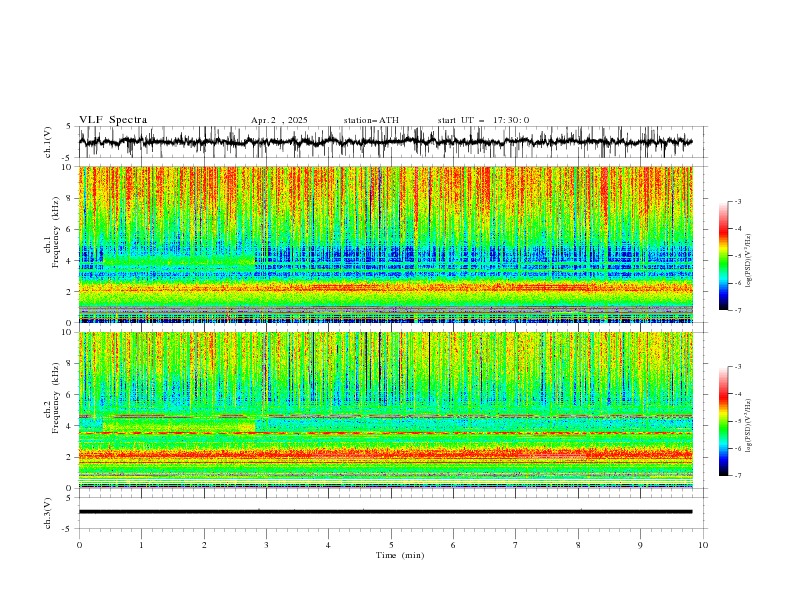The image size is (792, 612).
Task: Click the color scale bar beside ch.1 spectrogram
Action: pos(724,256)
